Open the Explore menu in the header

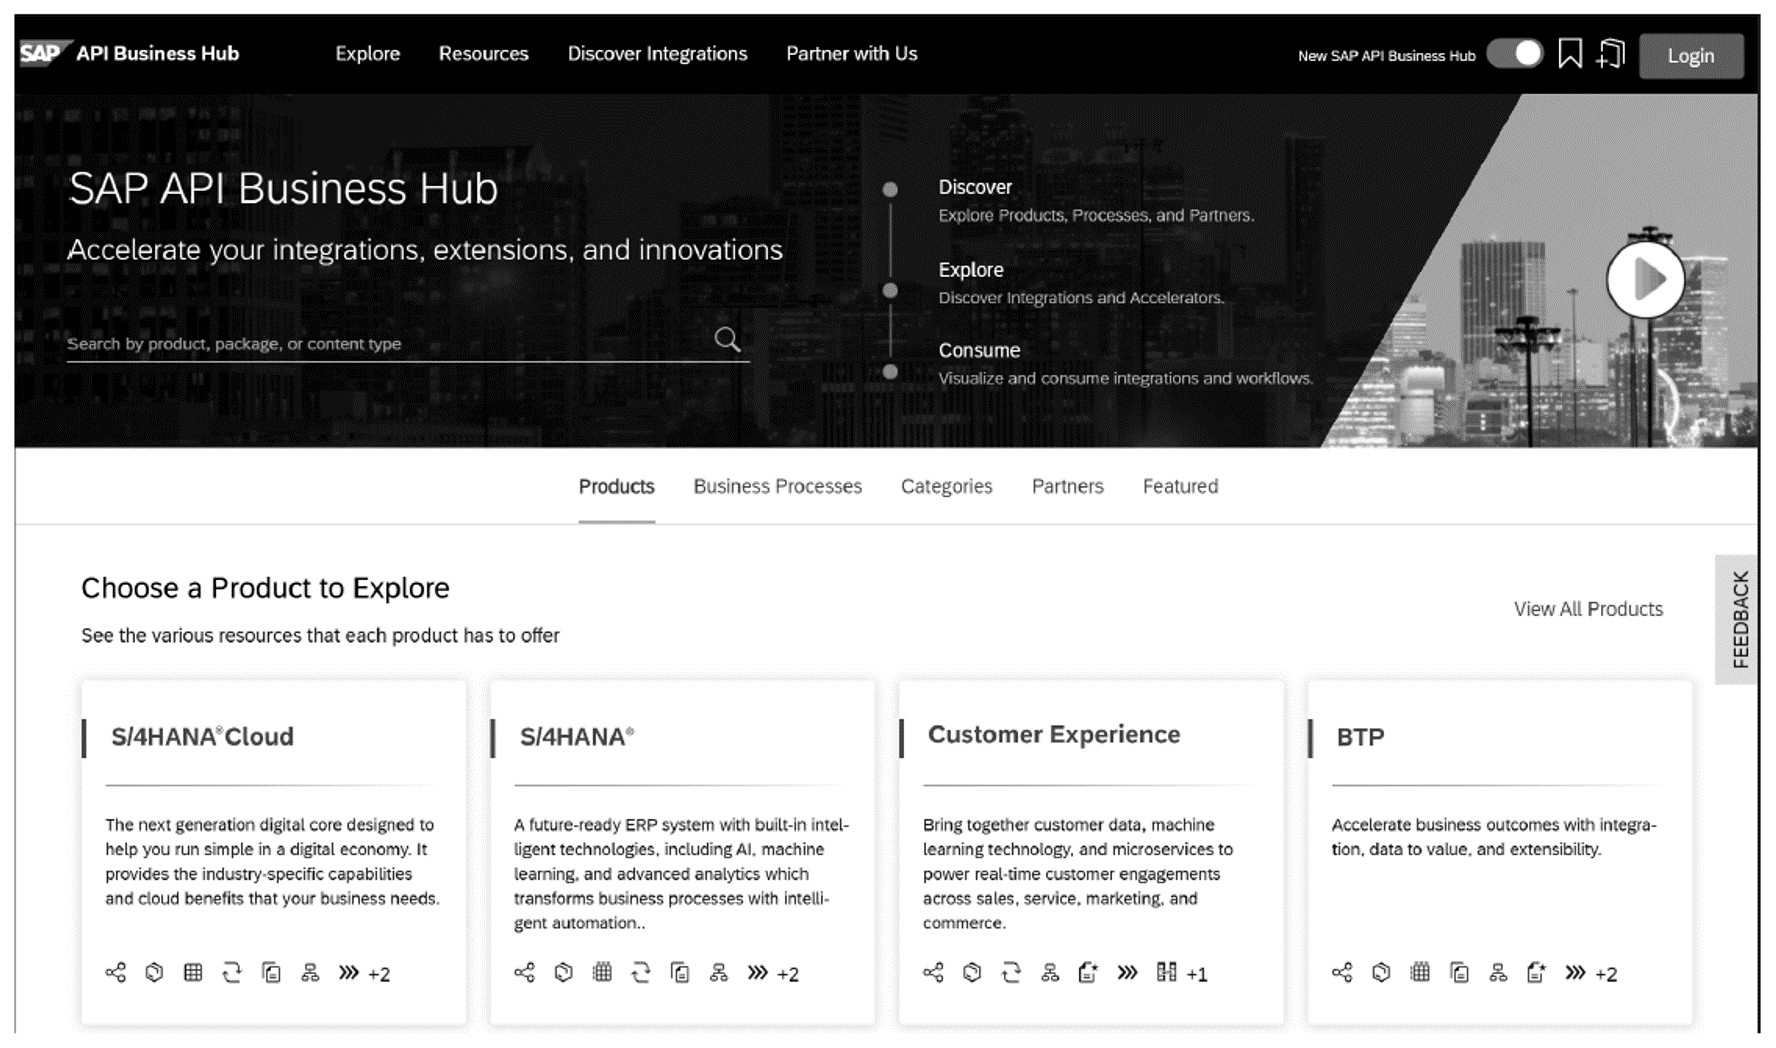[367, 54]
